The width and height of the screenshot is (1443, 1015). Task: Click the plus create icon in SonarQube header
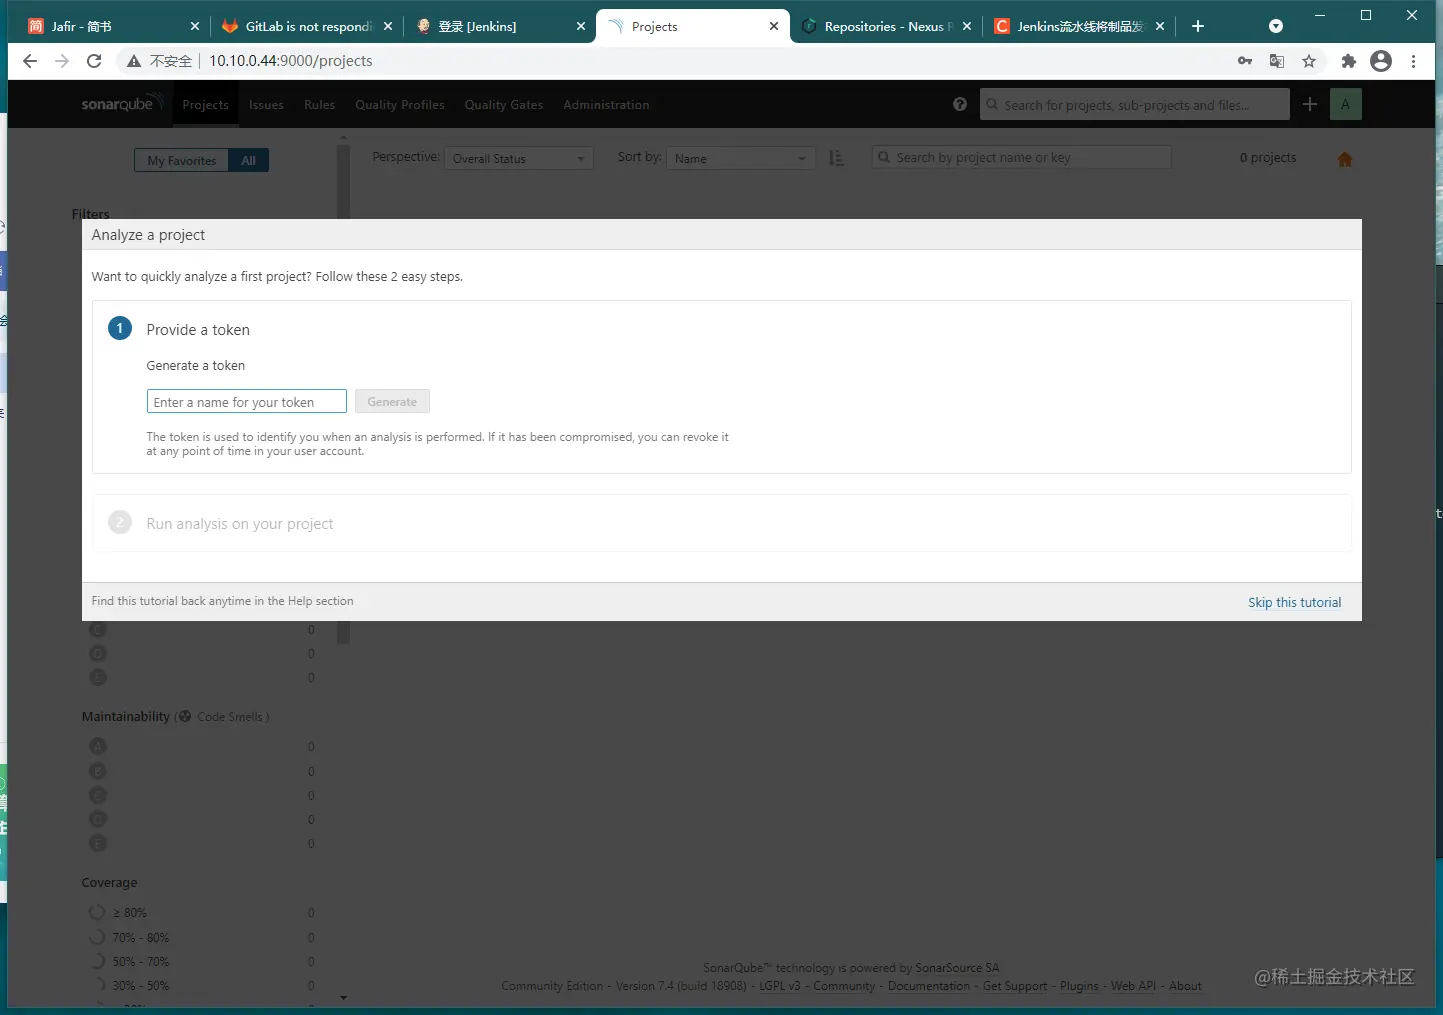tap(1310, 104)
